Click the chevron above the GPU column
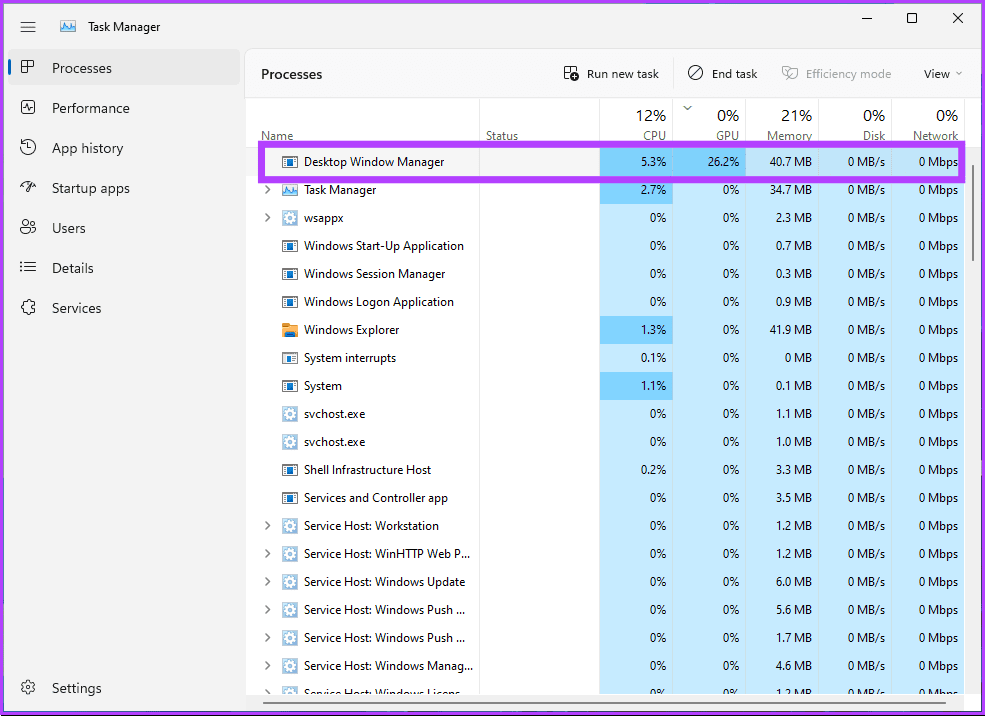Viewport: 985px width, 716px height. [x=687, y=107]
